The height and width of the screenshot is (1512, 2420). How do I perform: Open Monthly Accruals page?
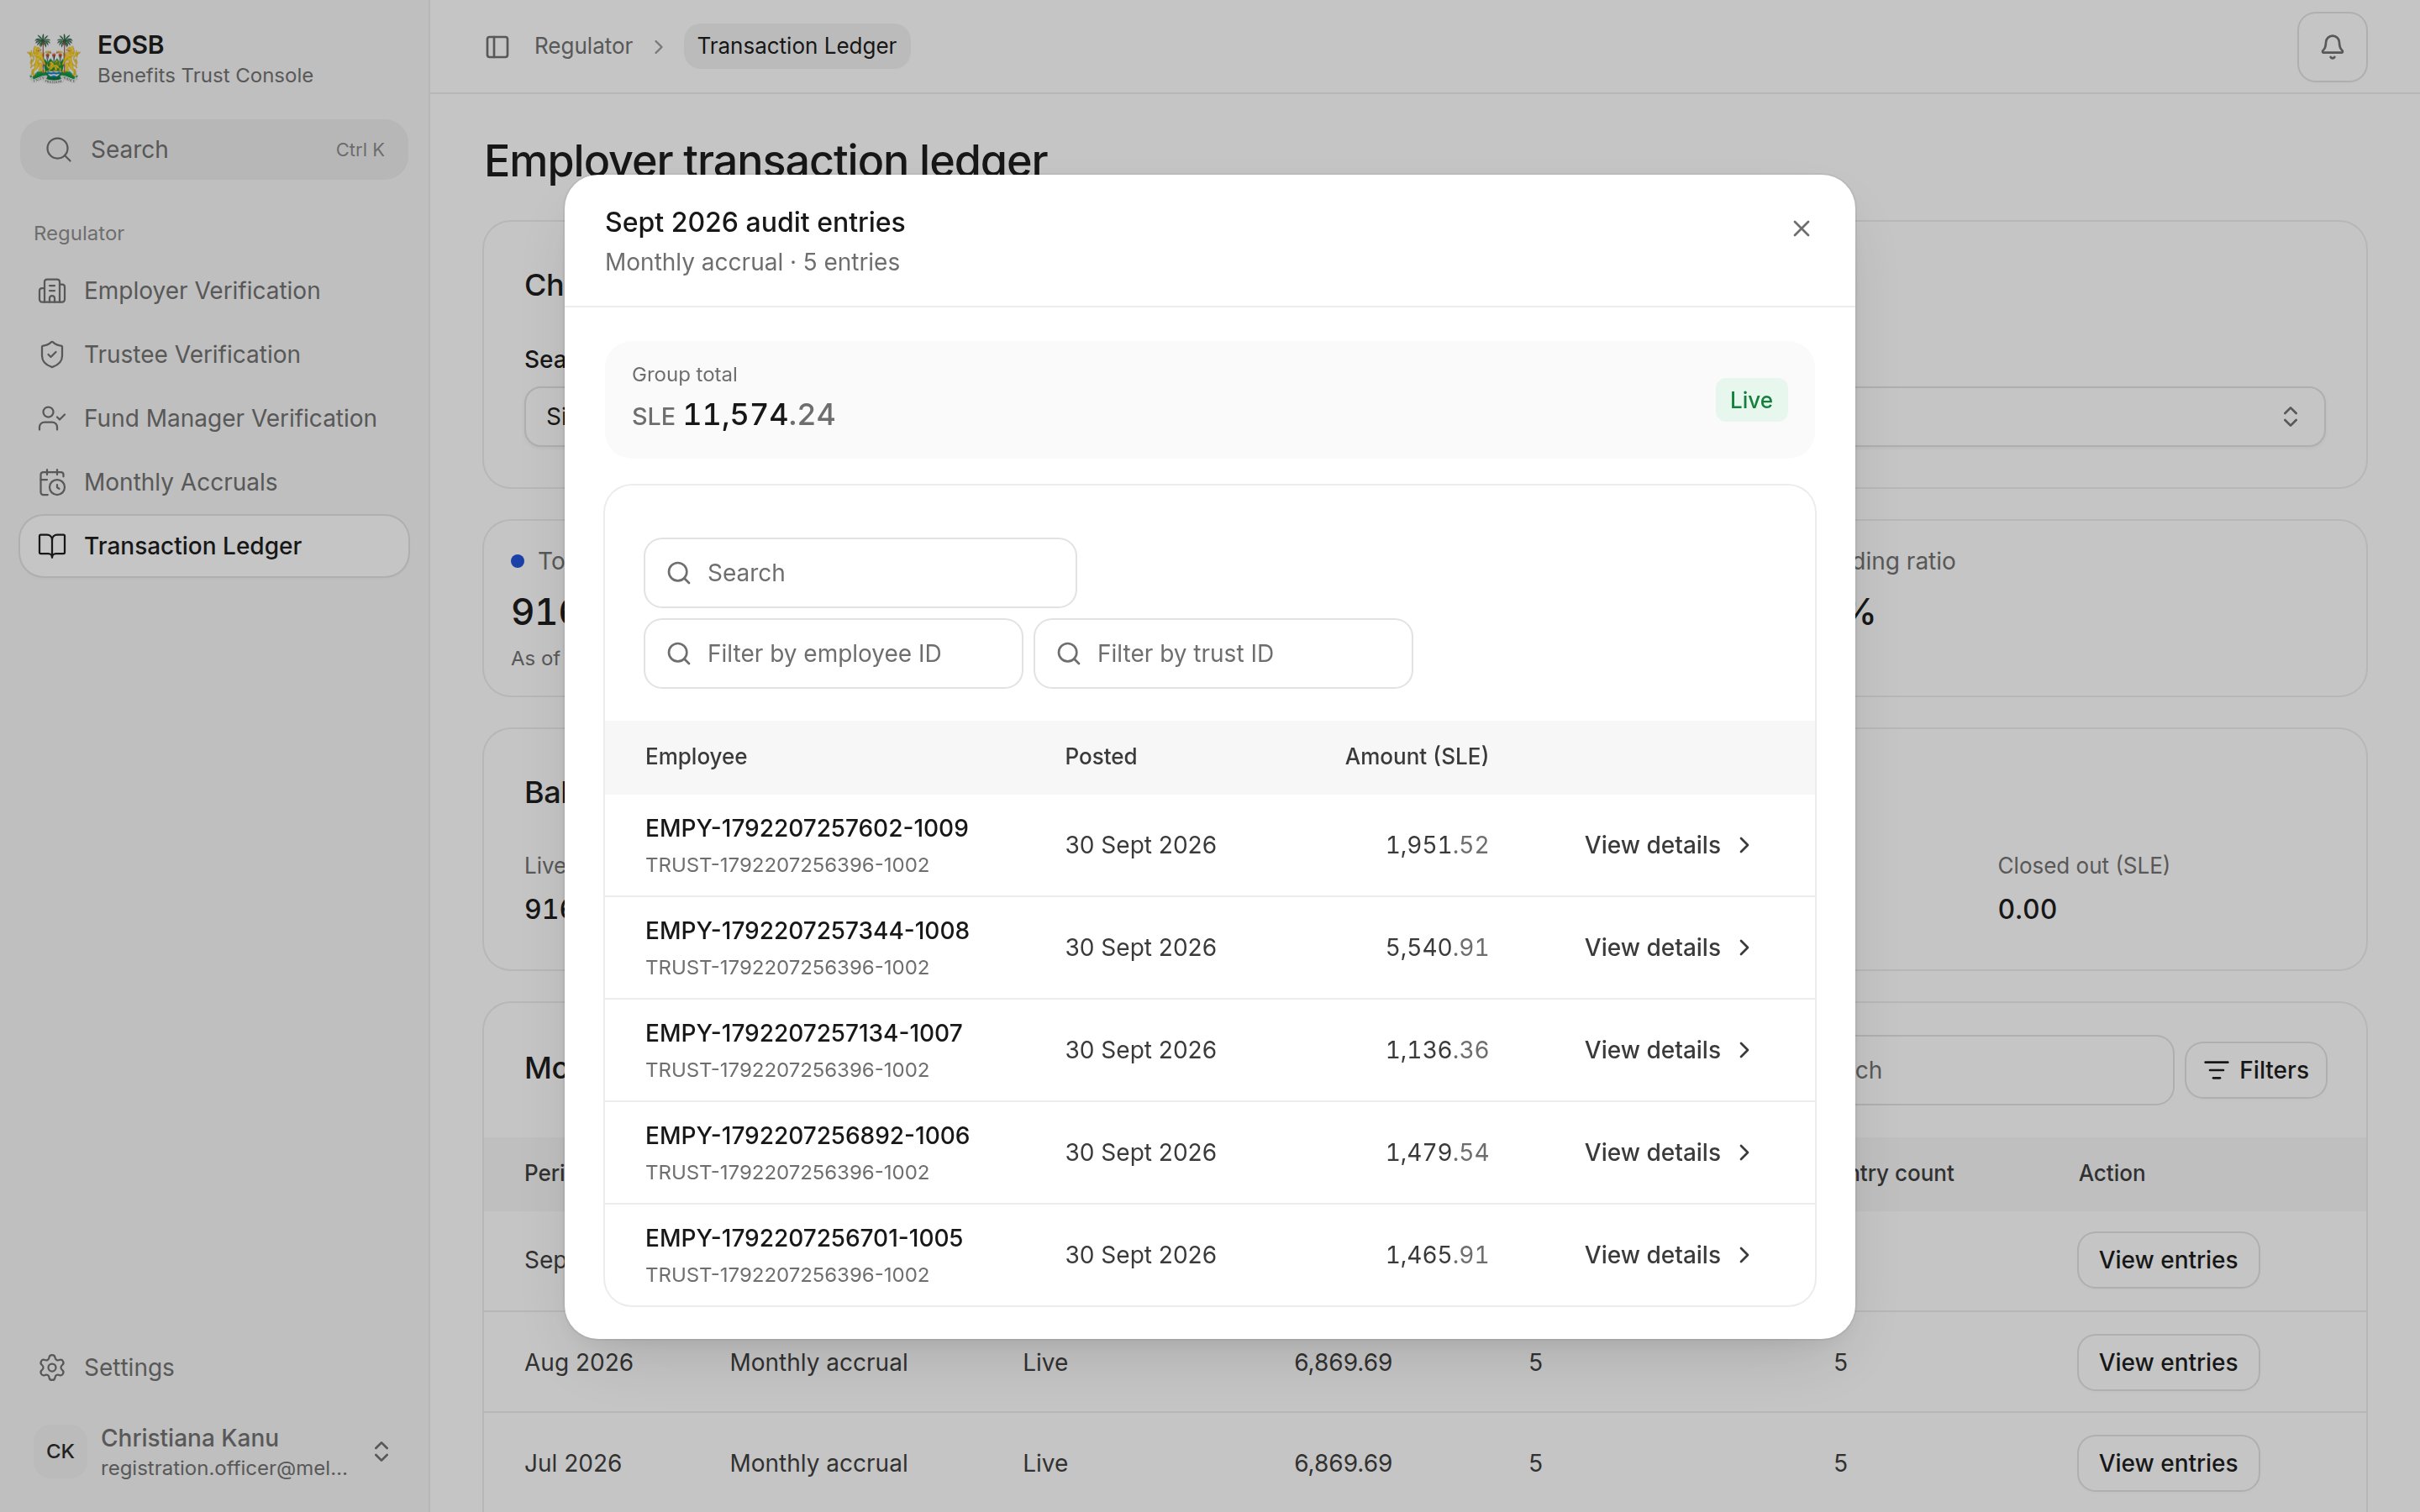pos(214,482)
